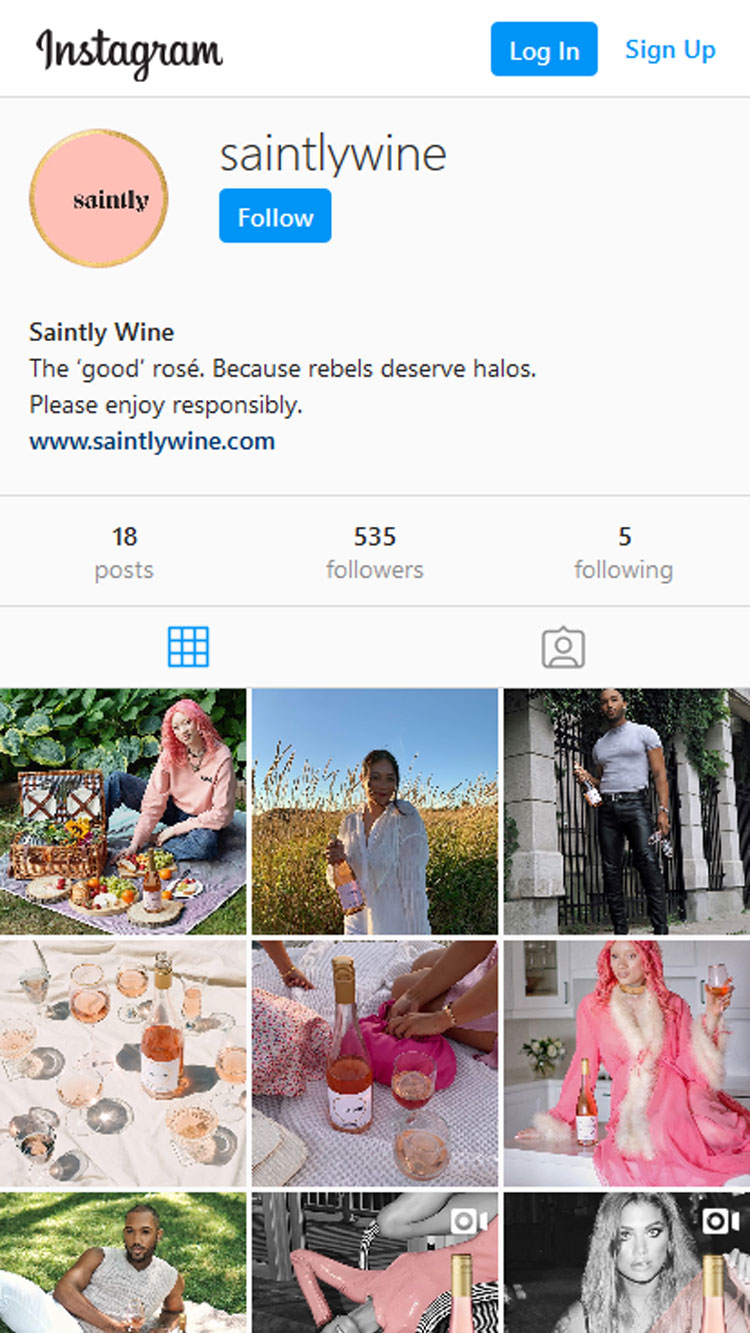Click the saintly profile picture
Image resolution: width=750 pixels, height=1333 pixels.
99,198
